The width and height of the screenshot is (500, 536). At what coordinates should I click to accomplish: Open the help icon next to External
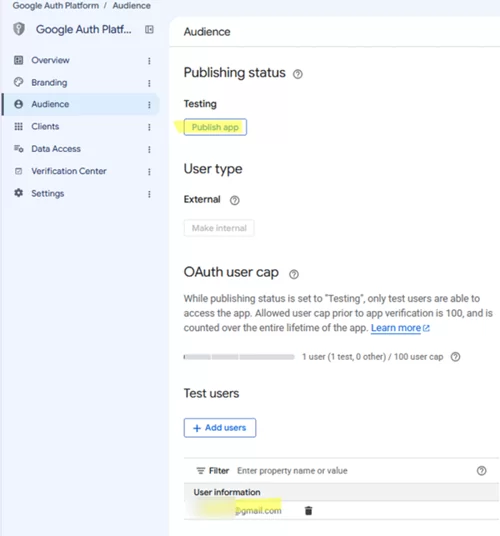pos(234,200)
